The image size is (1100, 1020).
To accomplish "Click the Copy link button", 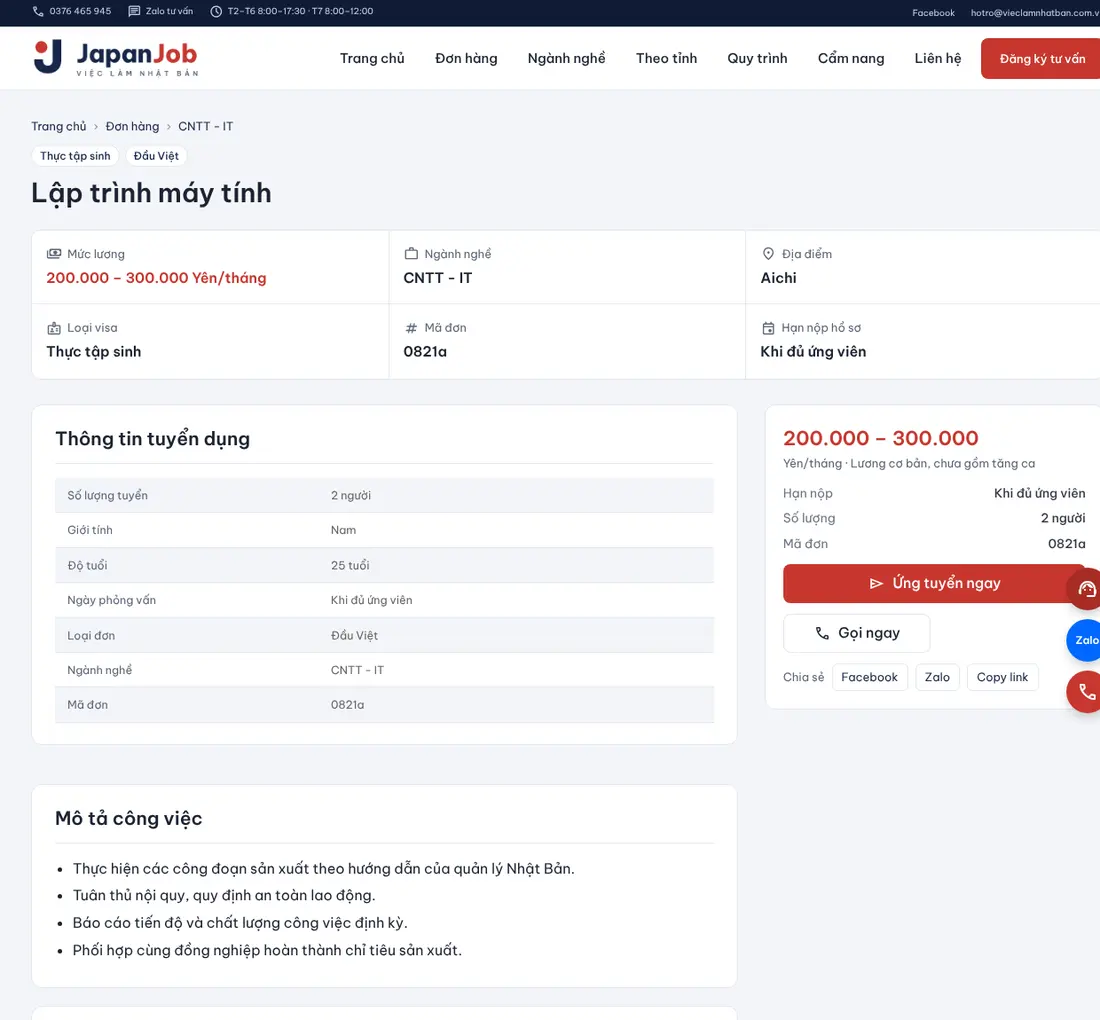I will tap(1002, 677).
